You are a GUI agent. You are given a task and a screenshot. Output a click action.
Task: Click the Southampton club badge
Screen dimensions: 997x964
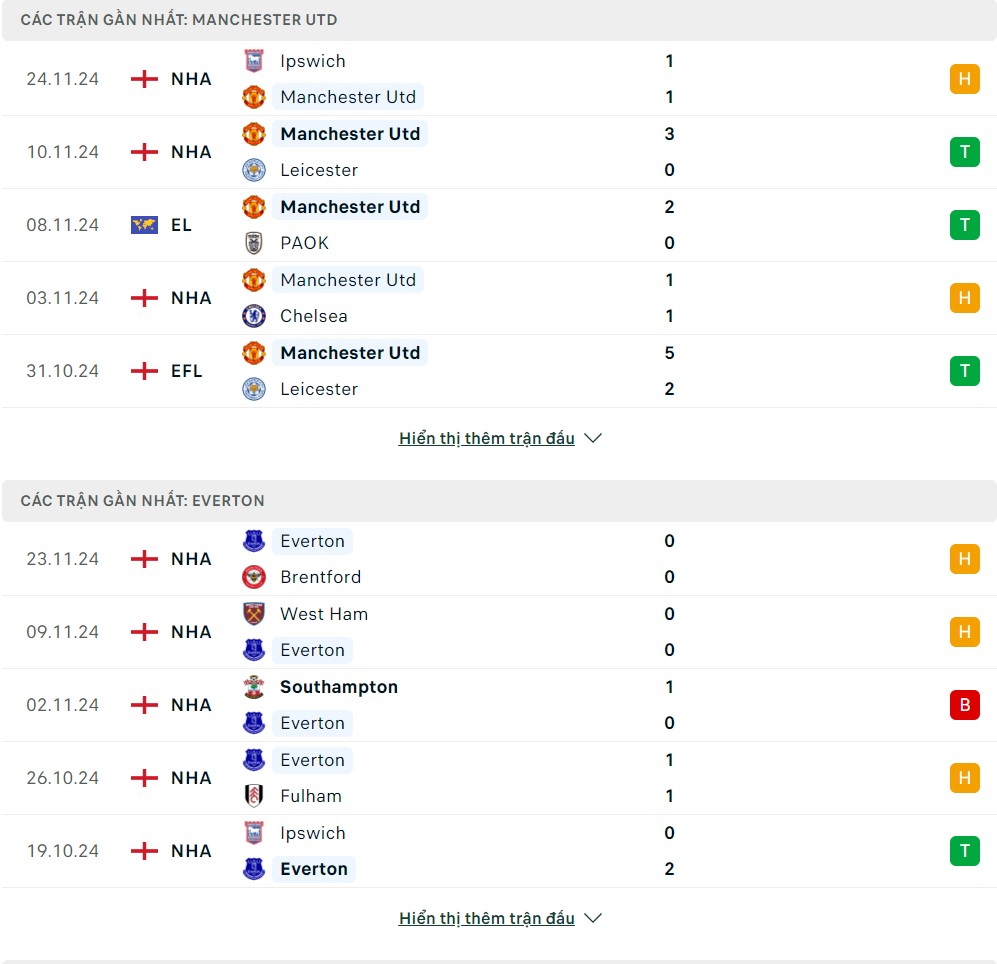(x=254, y=687)
